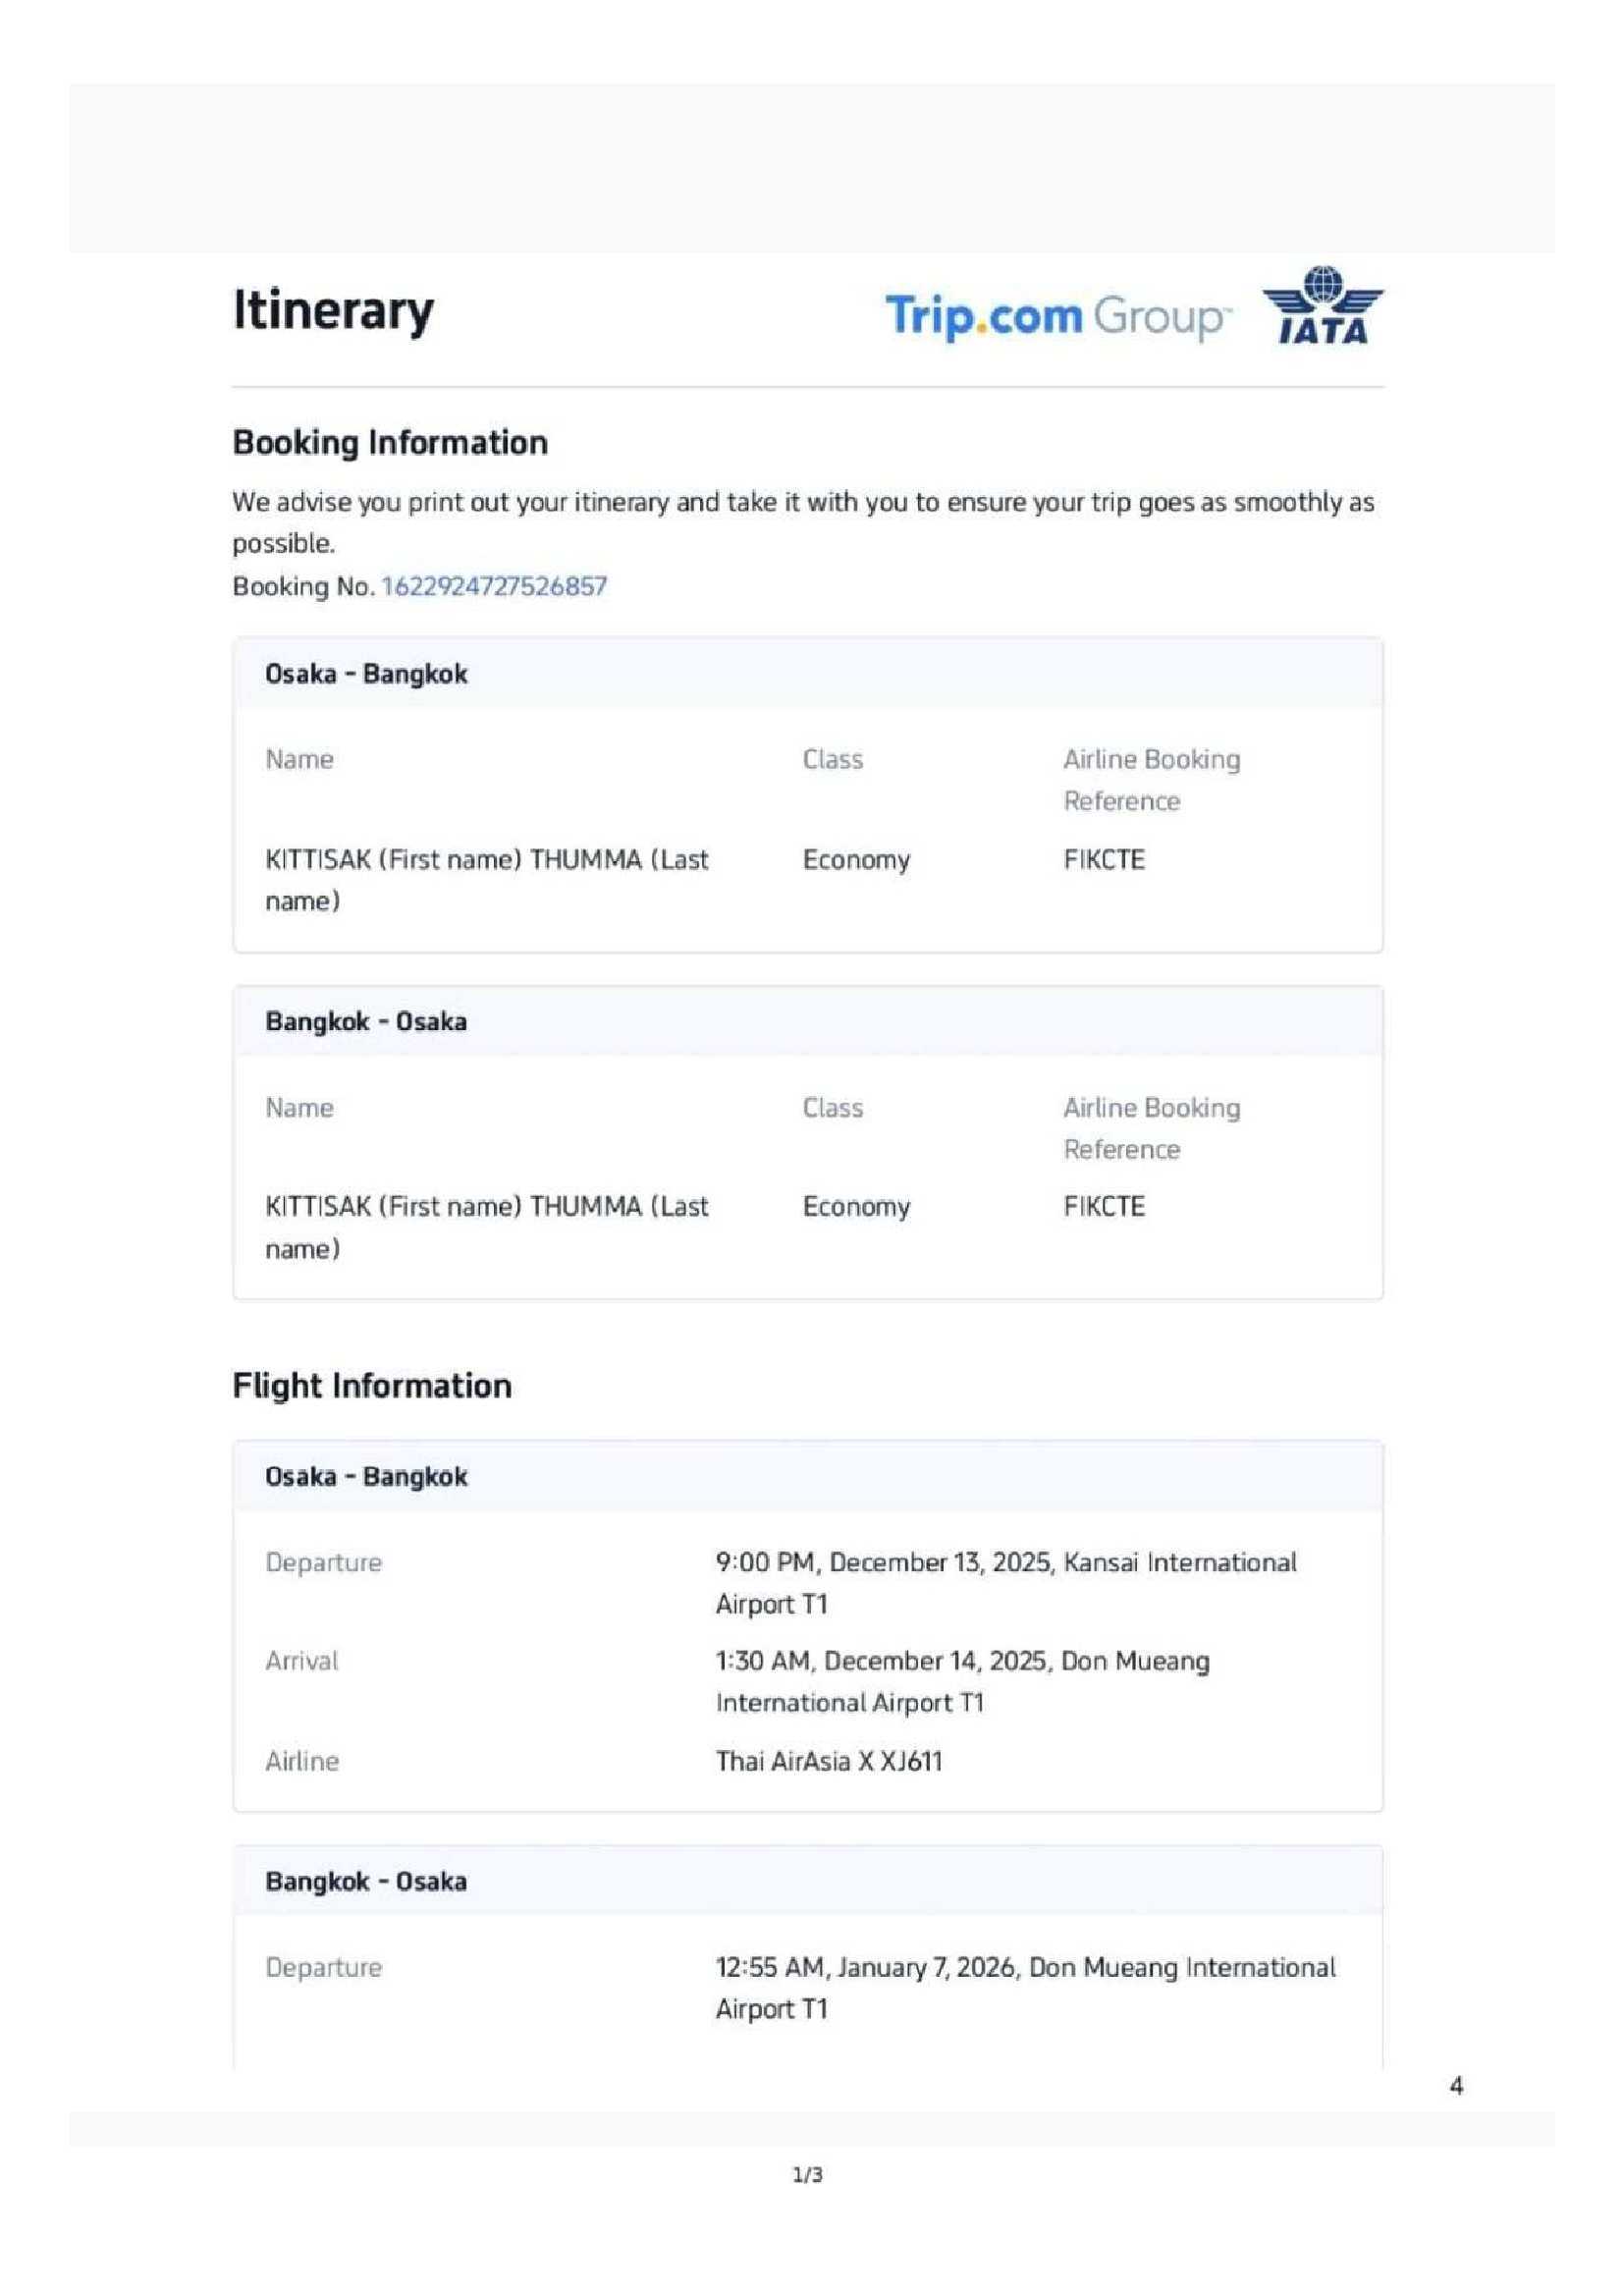Click the Trip.com Group logo
This screenshot has height=2296, width=1623.
tap(1057, 316)
